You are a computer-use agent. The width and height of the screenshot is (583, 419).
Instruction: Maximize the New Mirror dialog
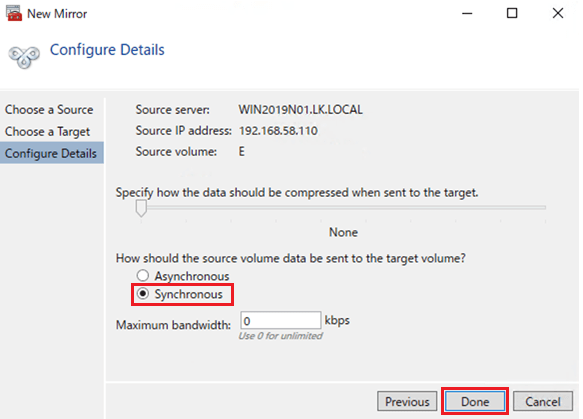point(512,13)
